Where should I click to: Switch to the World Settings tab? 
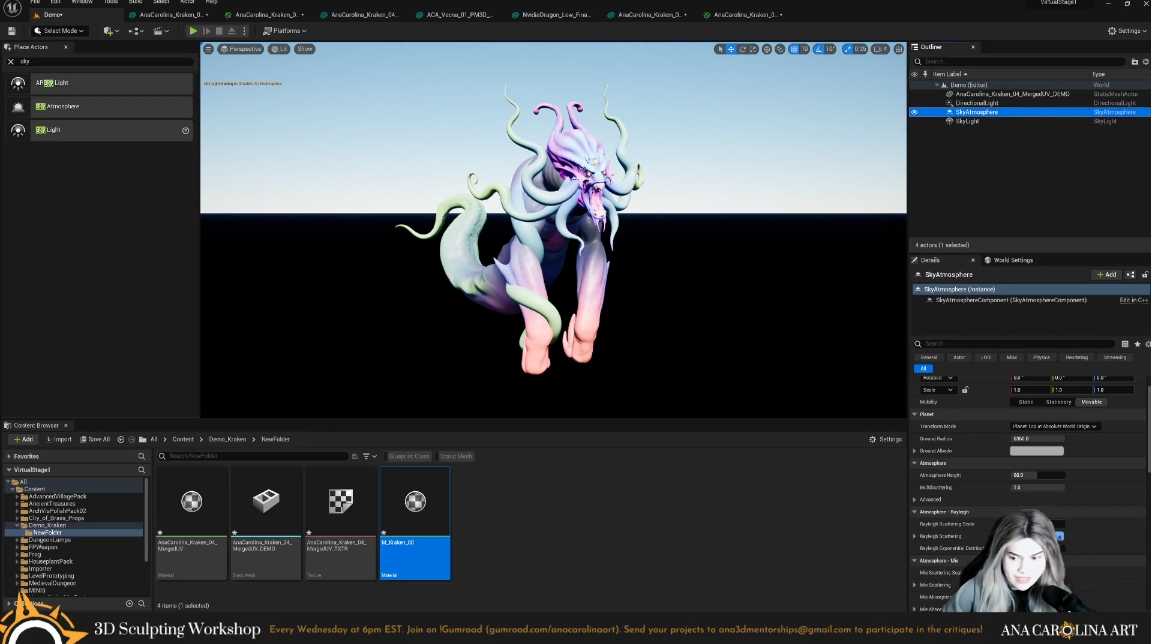coord(1009,260)
